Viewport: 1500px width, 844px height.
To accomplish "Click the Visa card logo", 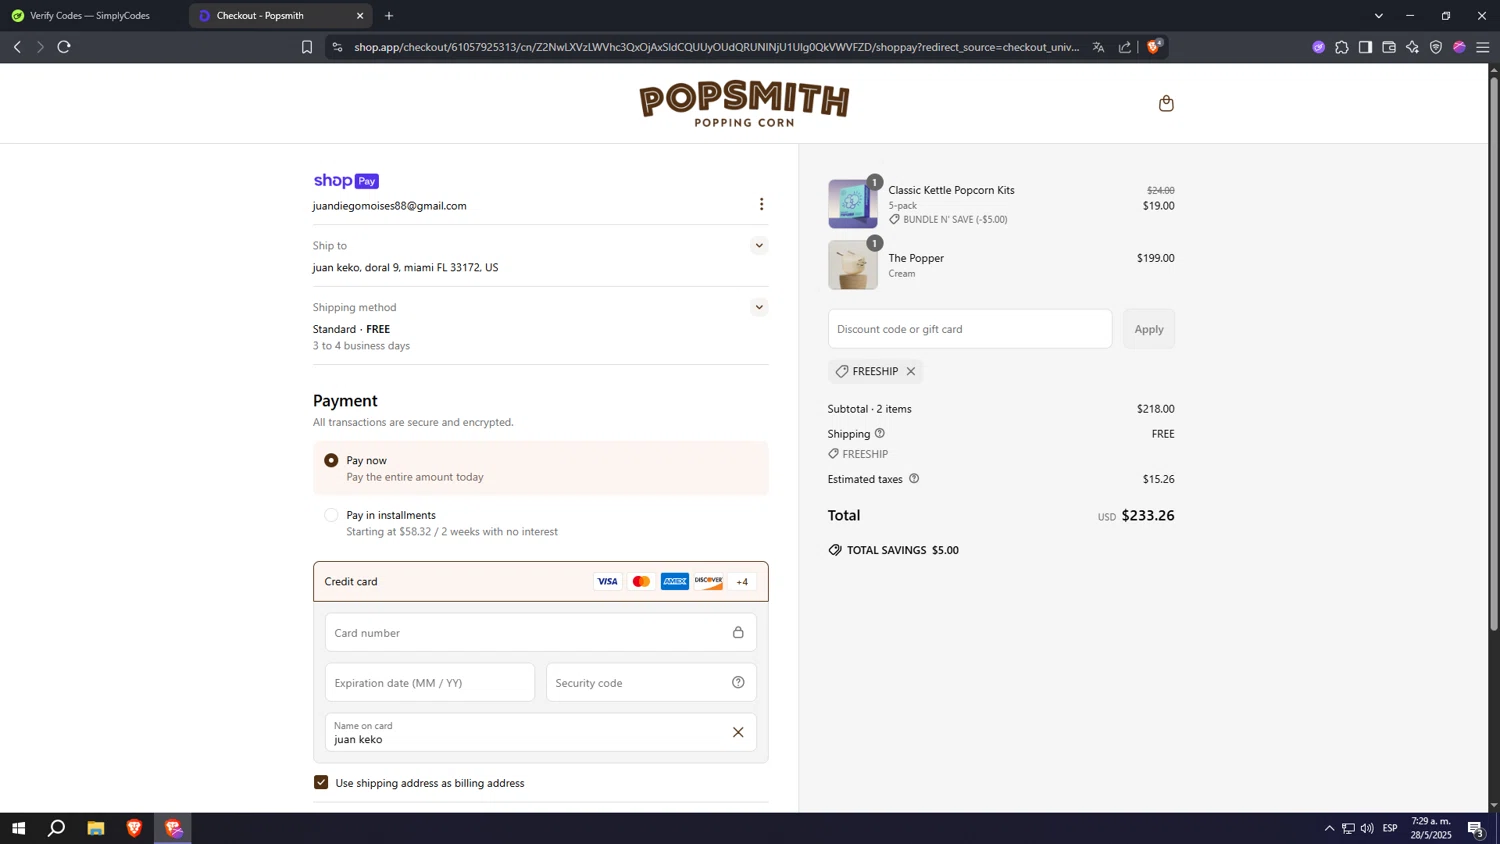I will (x=607, y=581).
